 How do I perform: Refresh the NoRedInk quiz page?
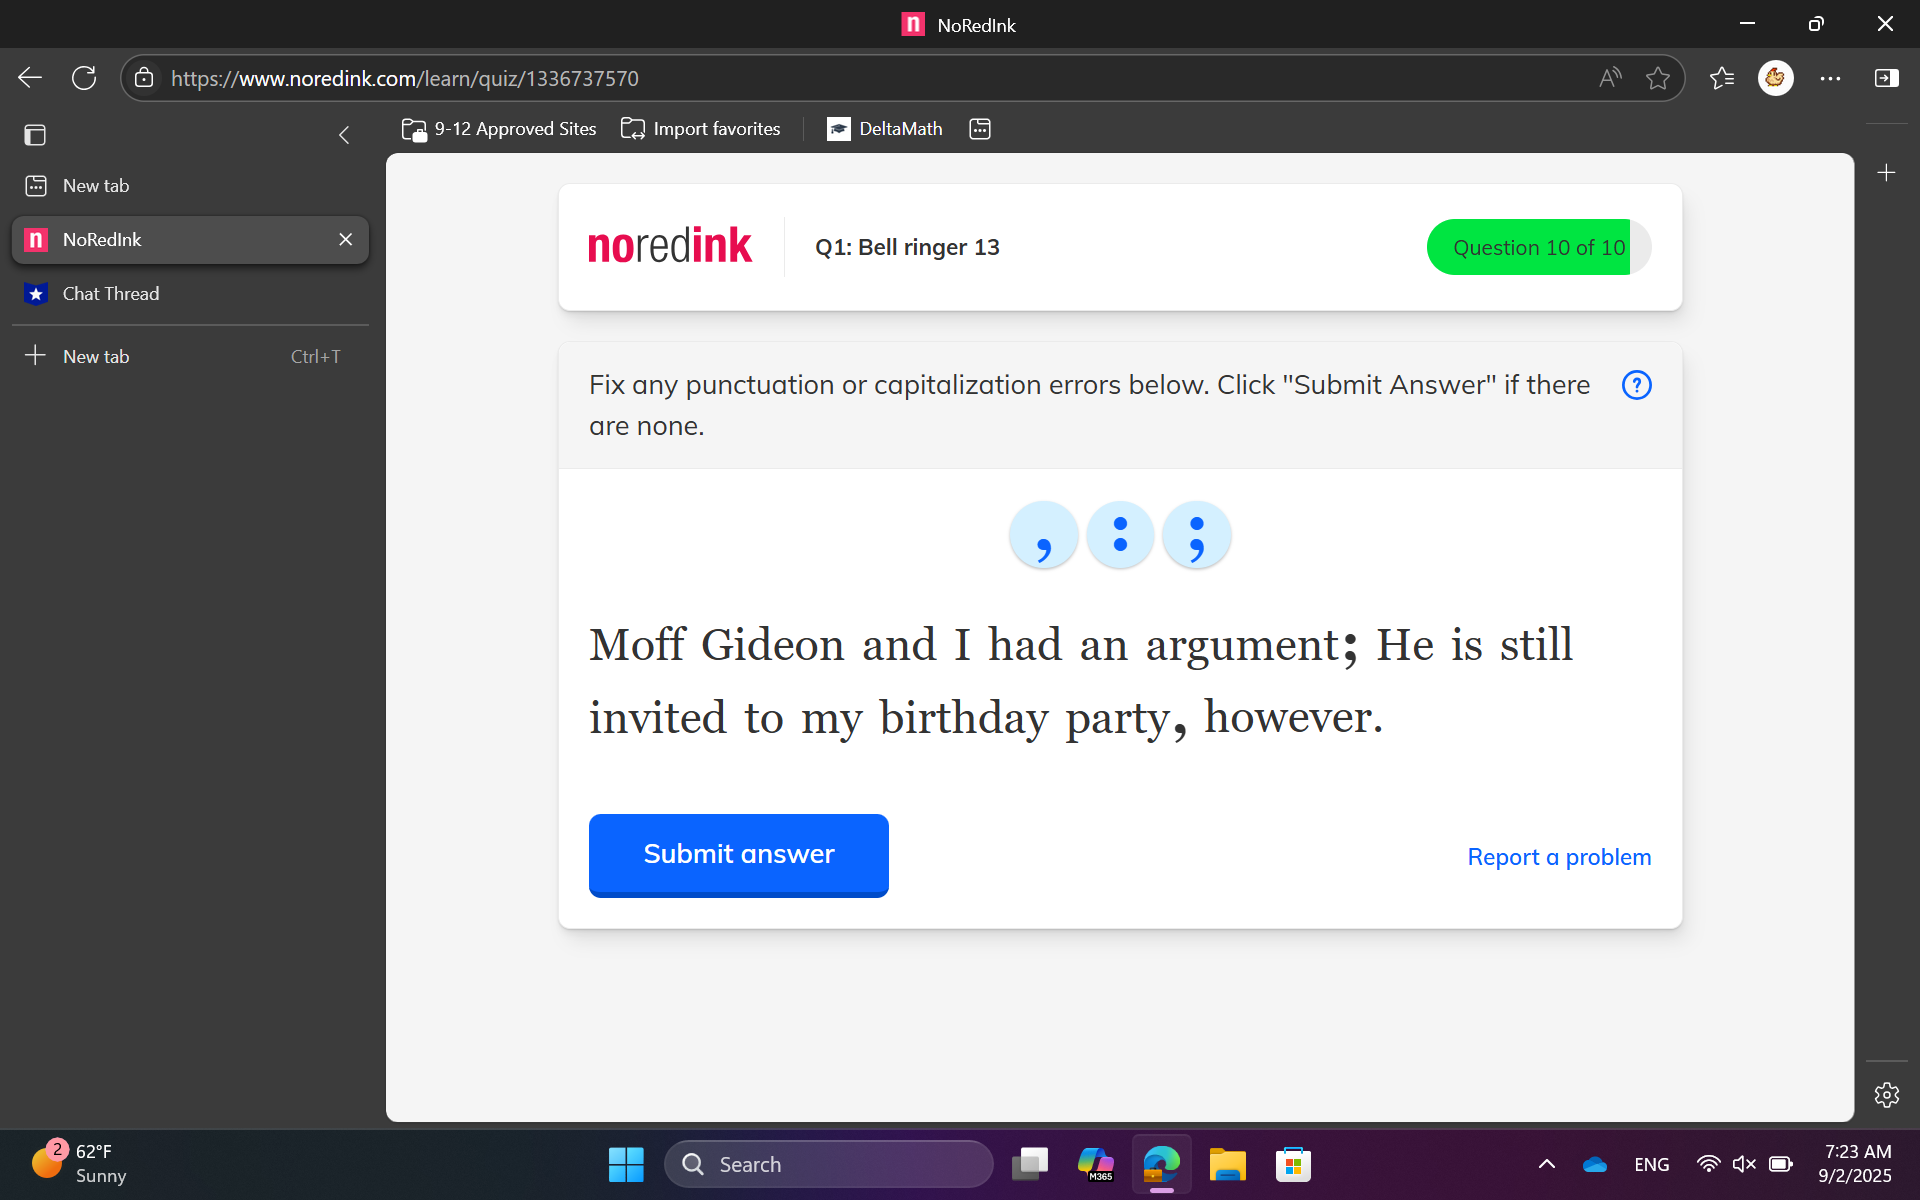pos(84,77)
